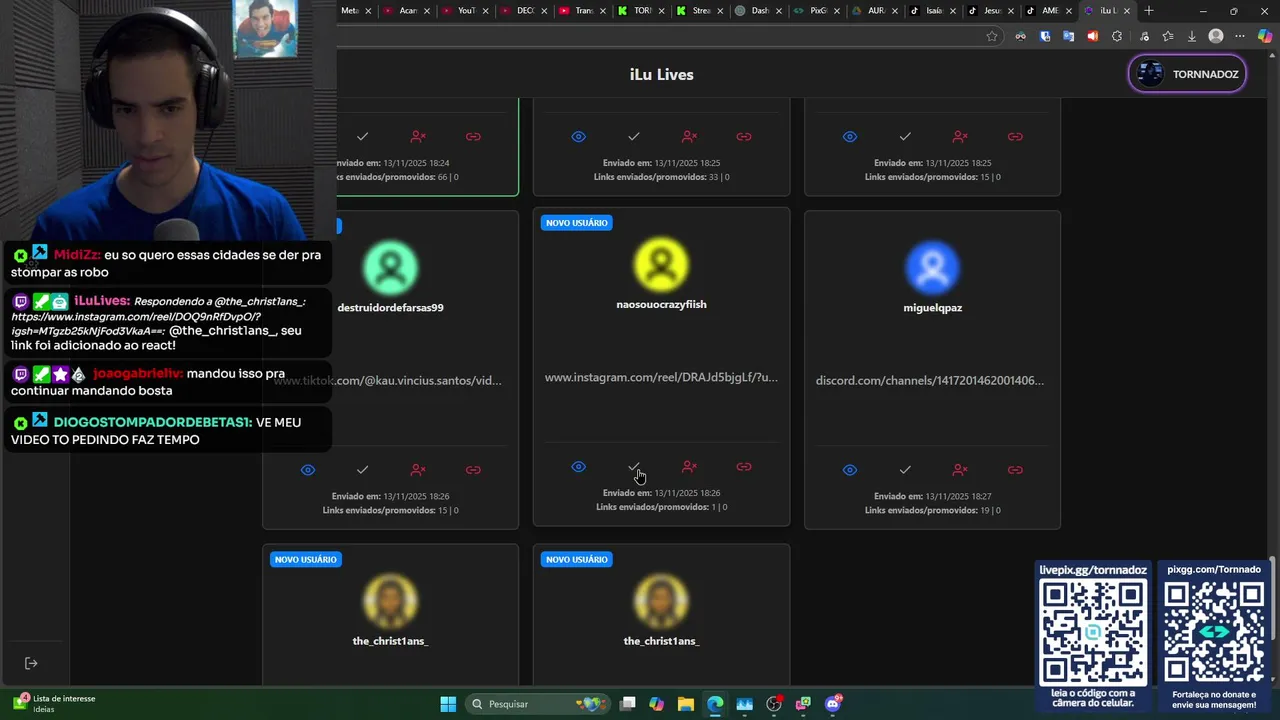
Task: Remove user on the card with 66 links sent
Action: click(418, 136)
